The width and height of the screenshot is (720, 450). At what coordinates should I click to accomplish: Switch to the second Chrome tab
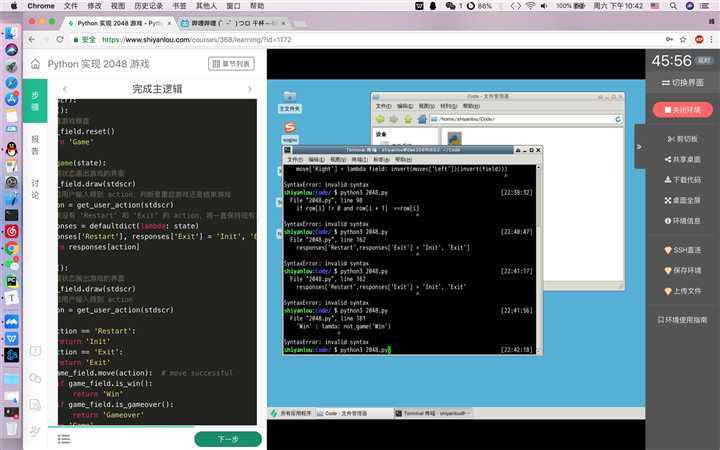tap(234, 23)
